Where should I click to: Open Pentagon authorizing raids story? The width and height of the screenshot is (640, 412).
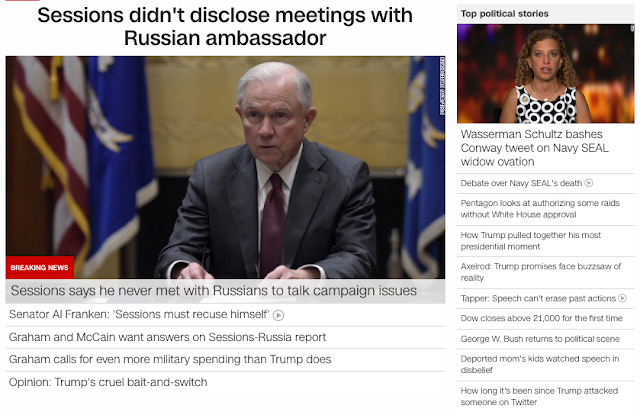pyautogui.click(x=540, y=209)
